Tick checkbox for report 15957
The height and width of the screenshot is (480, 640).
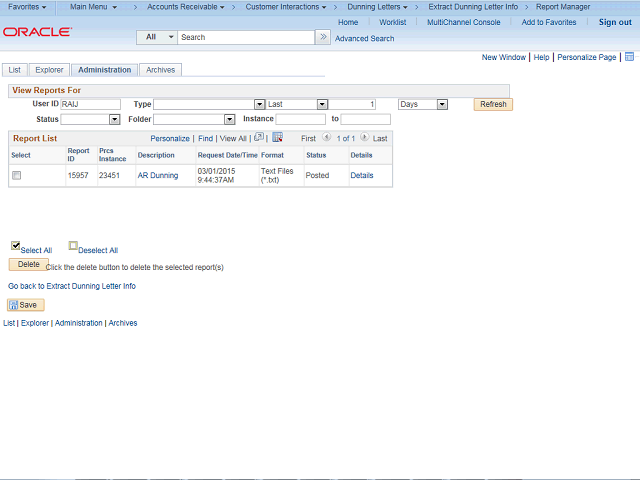click(x=16, y=175)
